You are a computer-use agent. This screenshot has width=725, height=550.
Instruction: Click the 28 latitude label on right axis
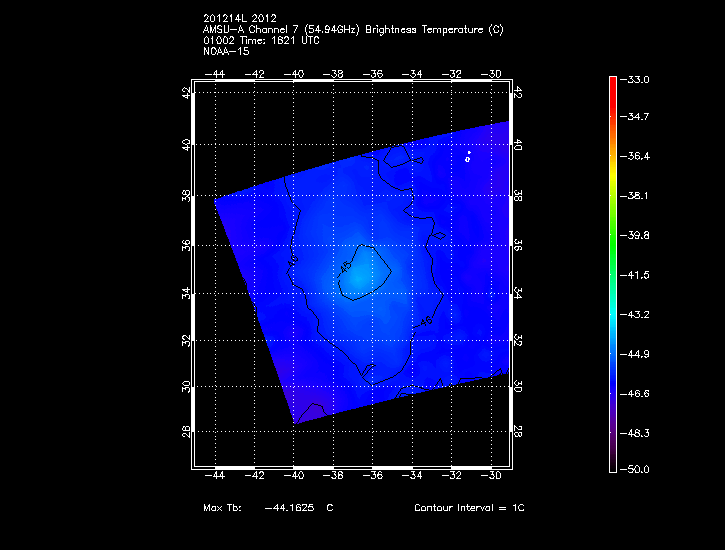click(518, 432)
